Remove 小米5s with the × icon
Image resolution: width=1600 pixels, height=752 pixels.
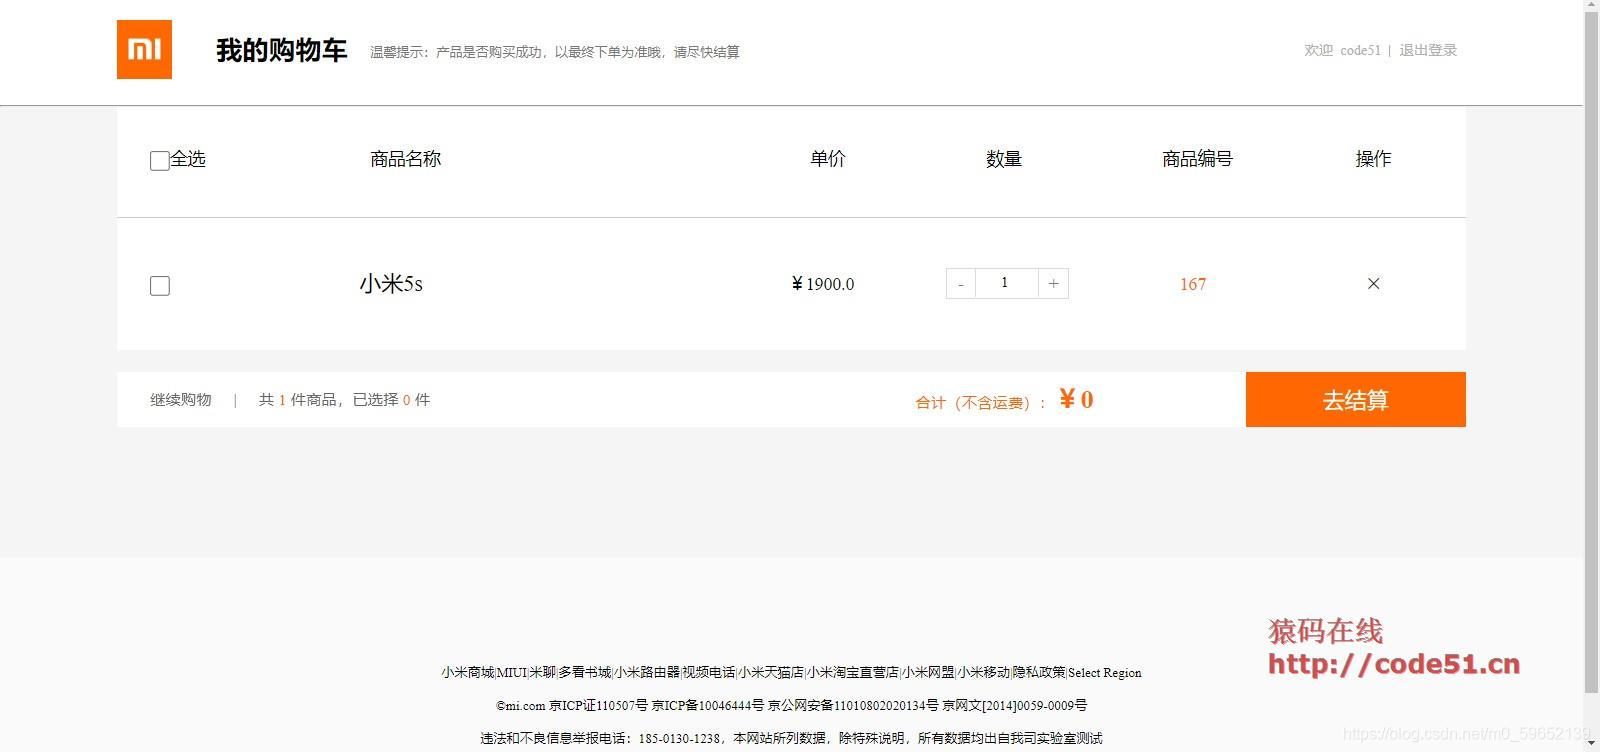pyautogui.click(x=1373, y=284)
